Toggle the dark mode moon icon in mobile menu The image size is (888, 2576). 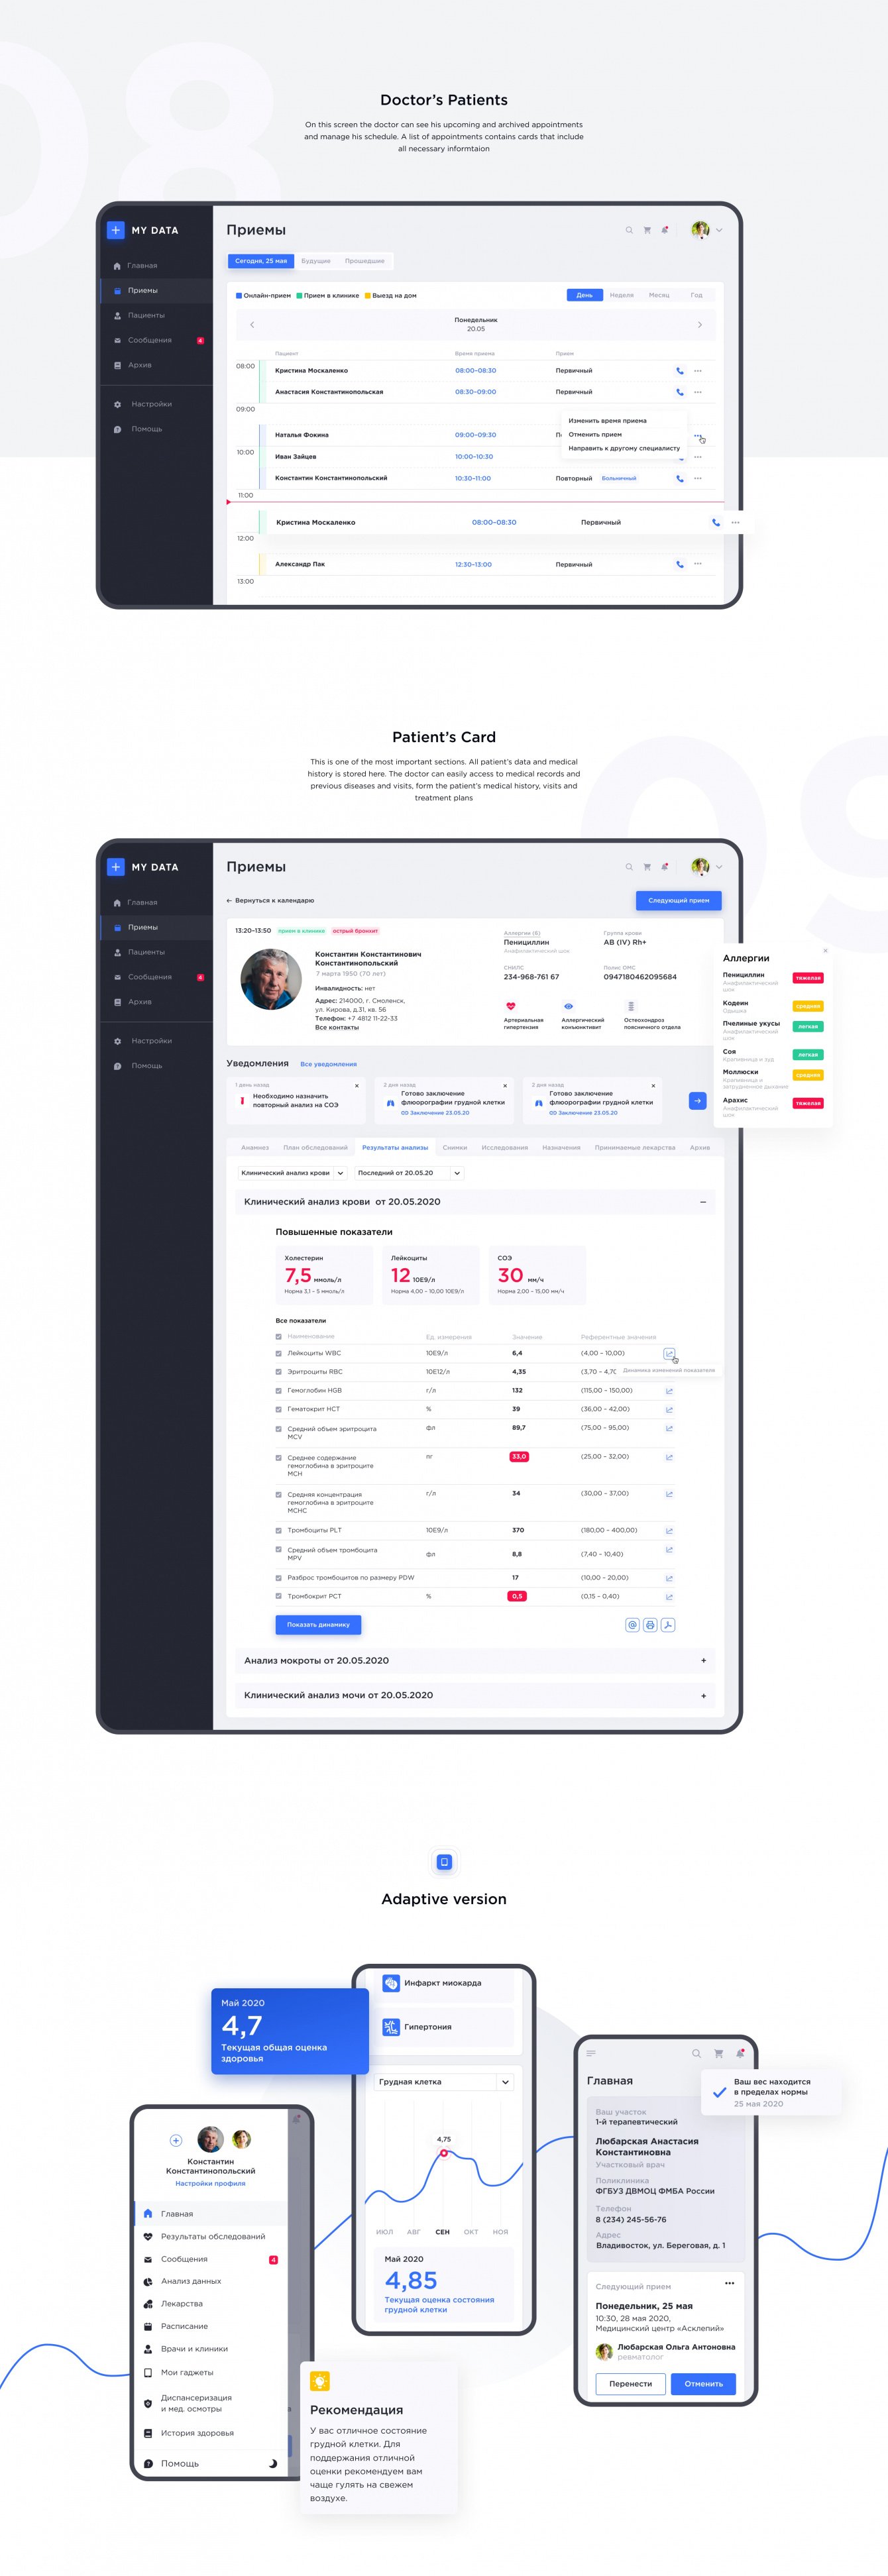click(272, 2463)
